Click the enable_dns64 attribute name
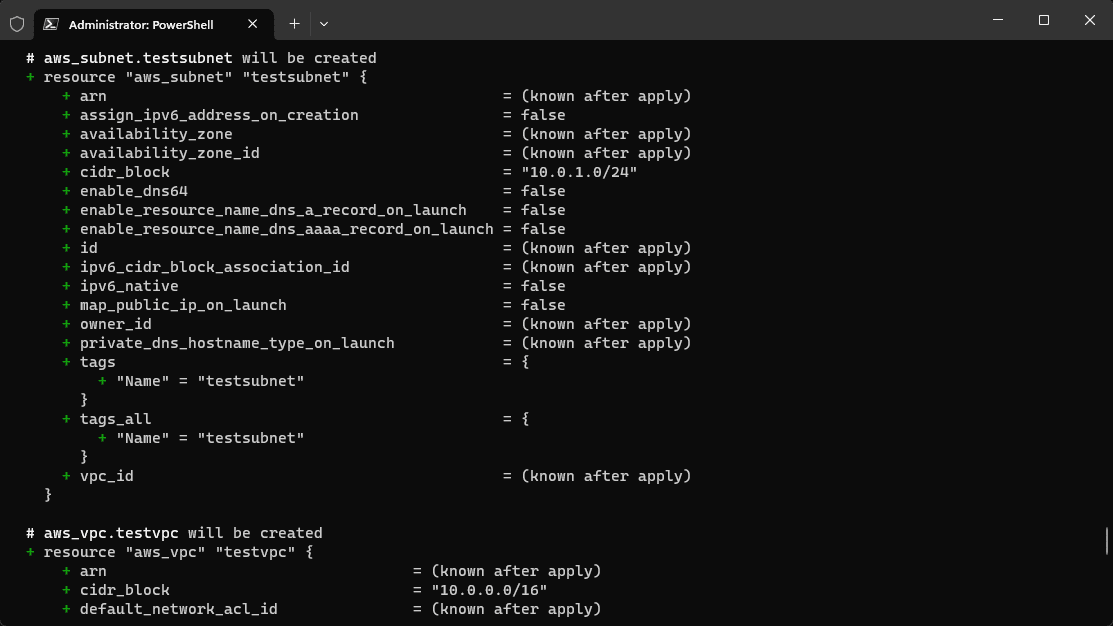1113x626 pixels. (x=134, y=191)
